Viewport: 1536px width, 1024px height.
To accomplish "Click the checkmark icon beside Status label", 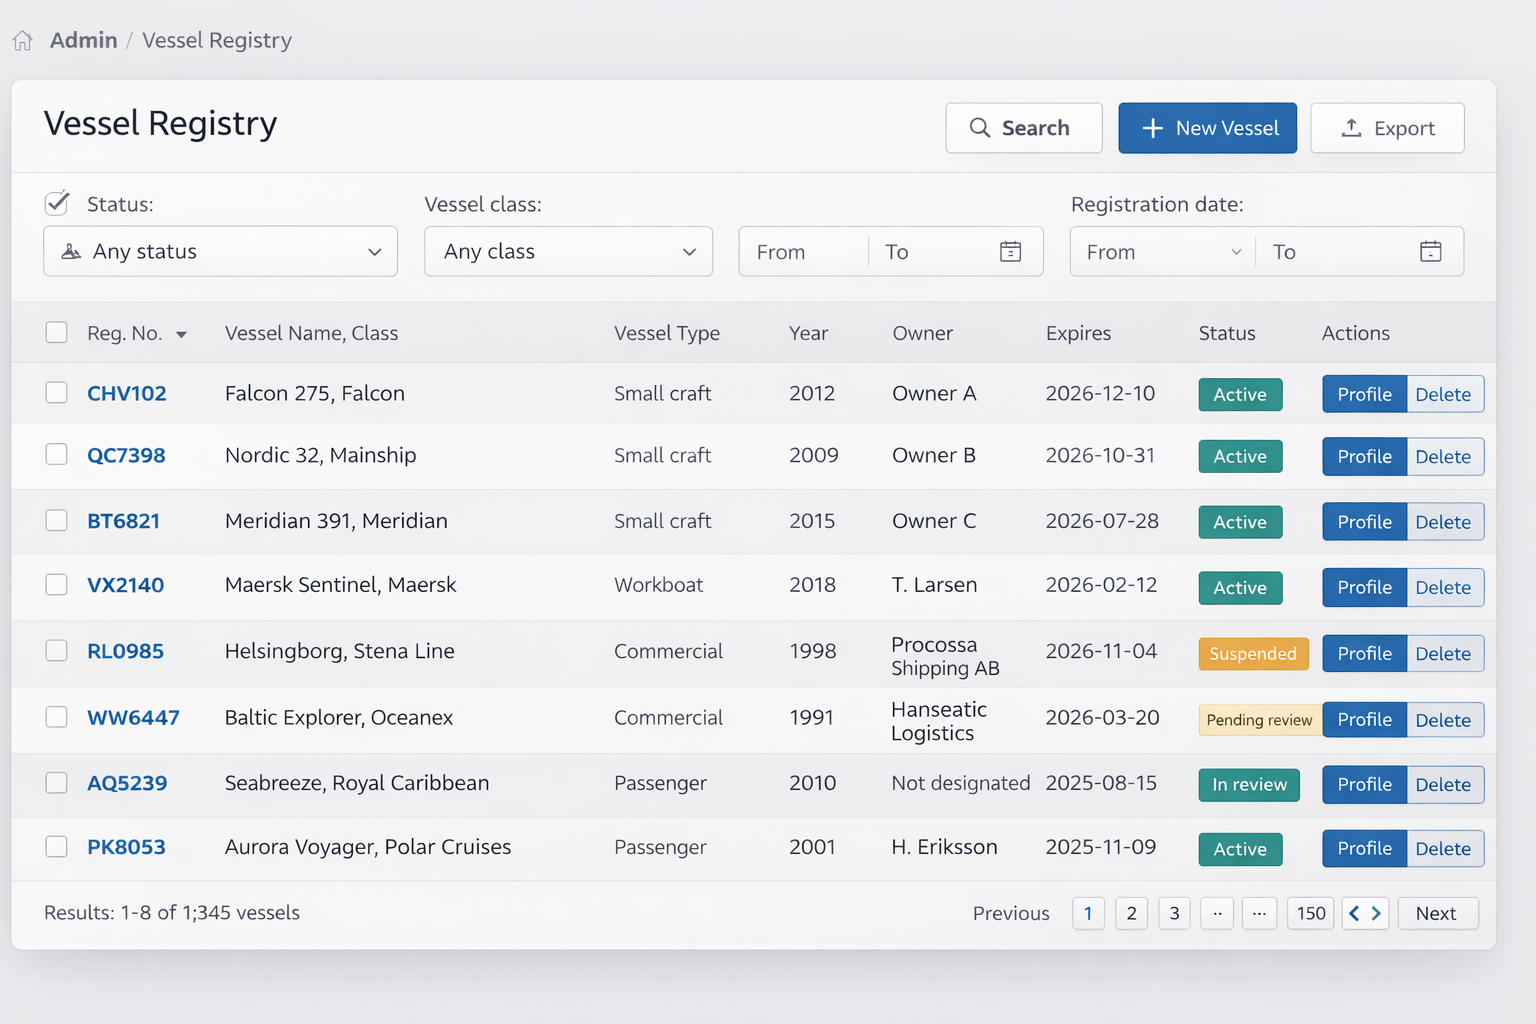I will [x=56, y=203].
